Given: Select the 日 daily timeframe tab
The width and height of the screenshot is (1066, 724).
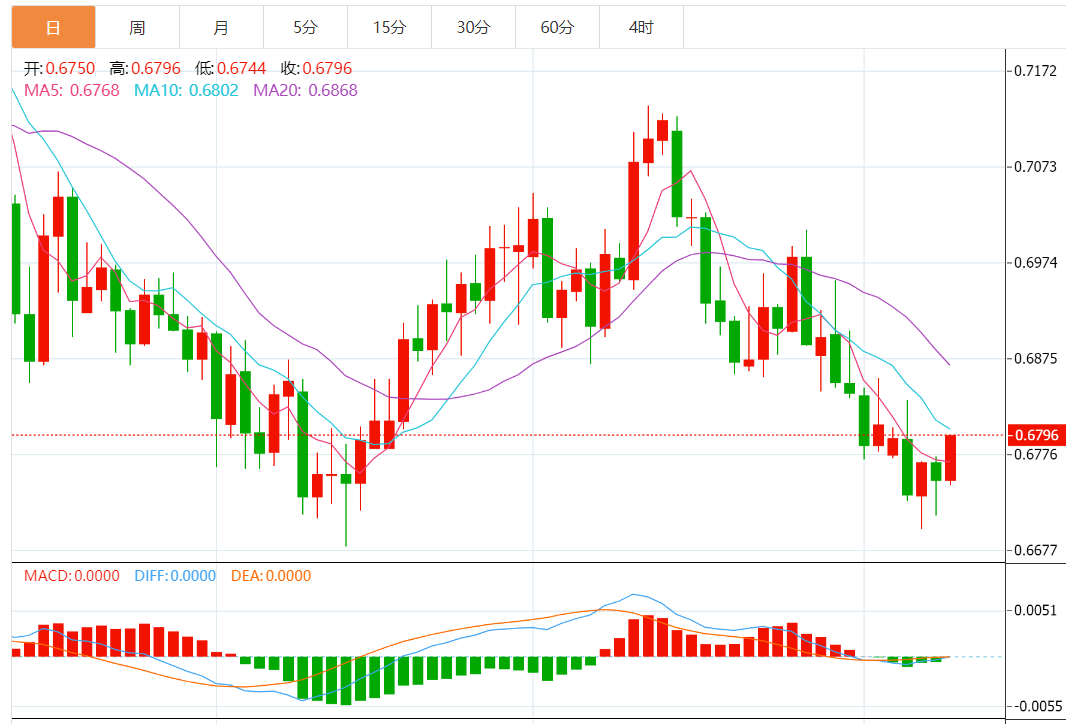Looking at the screenshot, I should [54, 27].
